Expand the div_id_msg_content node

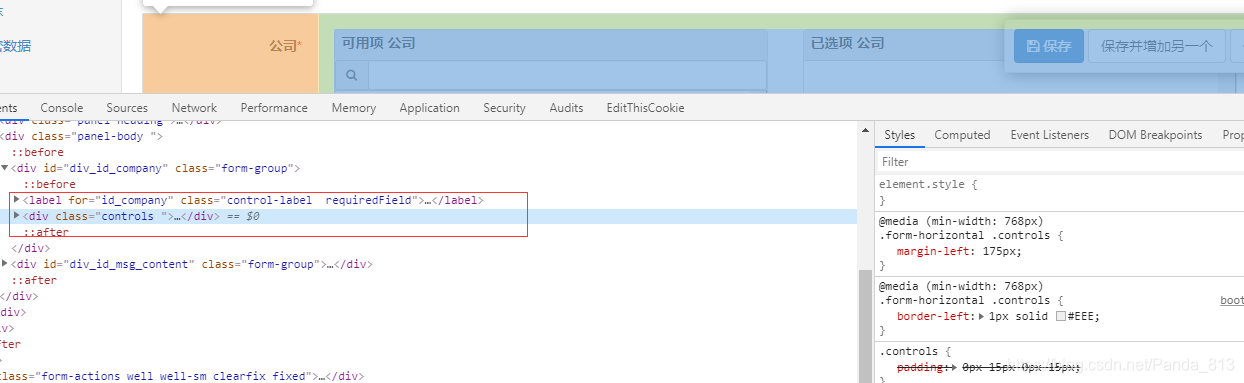tap(4, 264)
